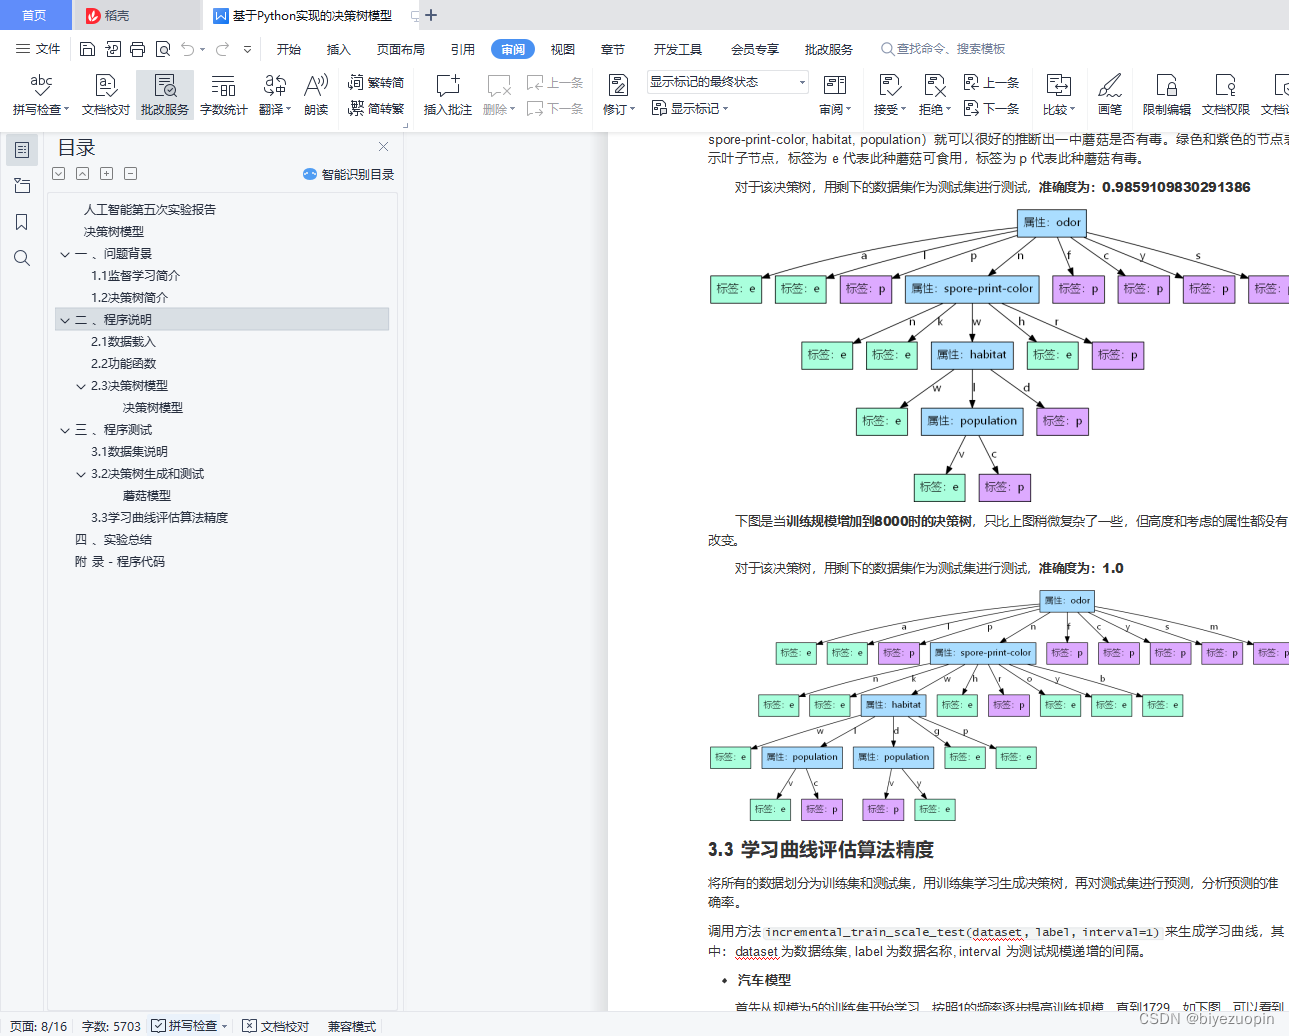Click the track changes (修订) icon
1289x1036 pixels.
(618, 84)
